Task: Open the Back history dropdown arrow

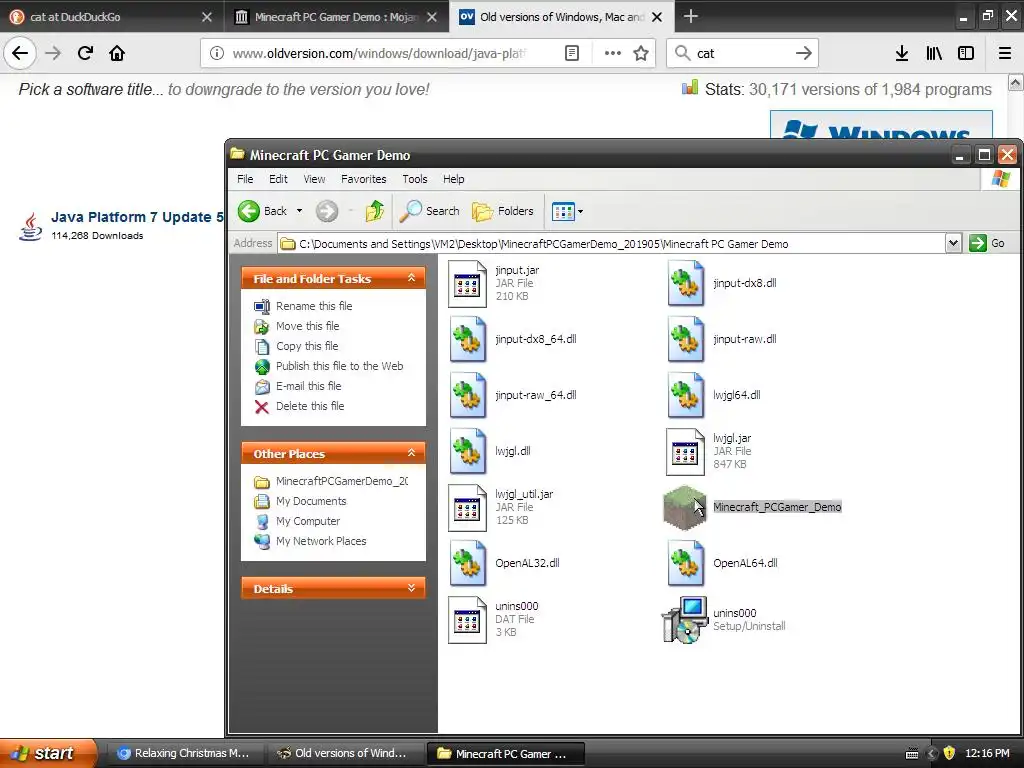Action: (x=300, y=211)
